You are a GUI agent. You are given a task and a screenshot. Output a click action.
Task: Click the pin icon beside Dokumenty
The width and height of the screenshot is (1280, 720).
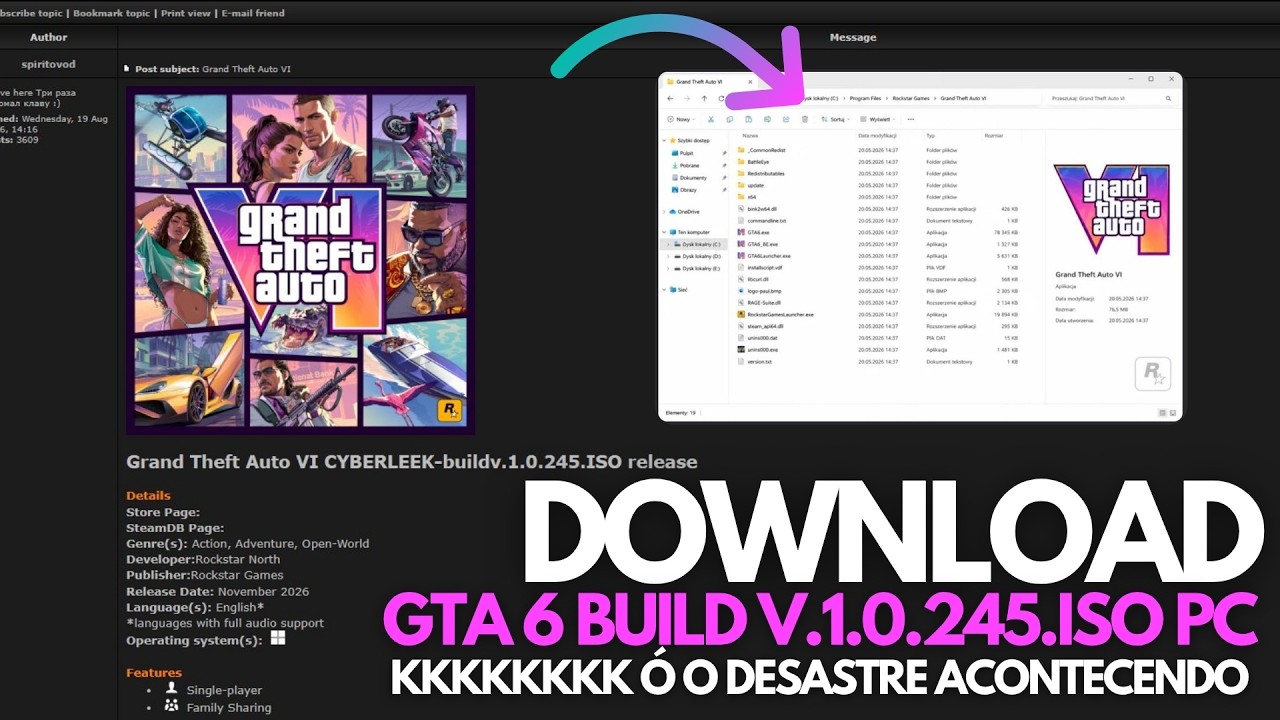(x=724, y=177)
